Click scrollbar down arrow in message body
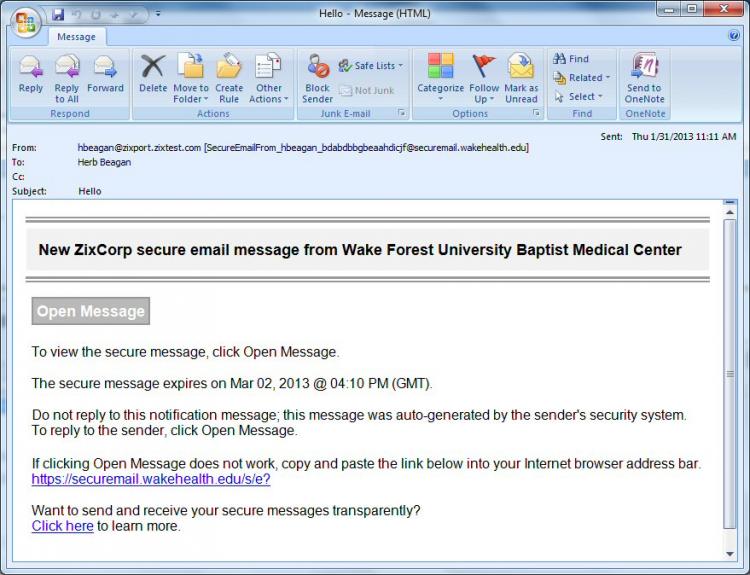This screenshot has width=750, height=575. click(x=730, y=554)
